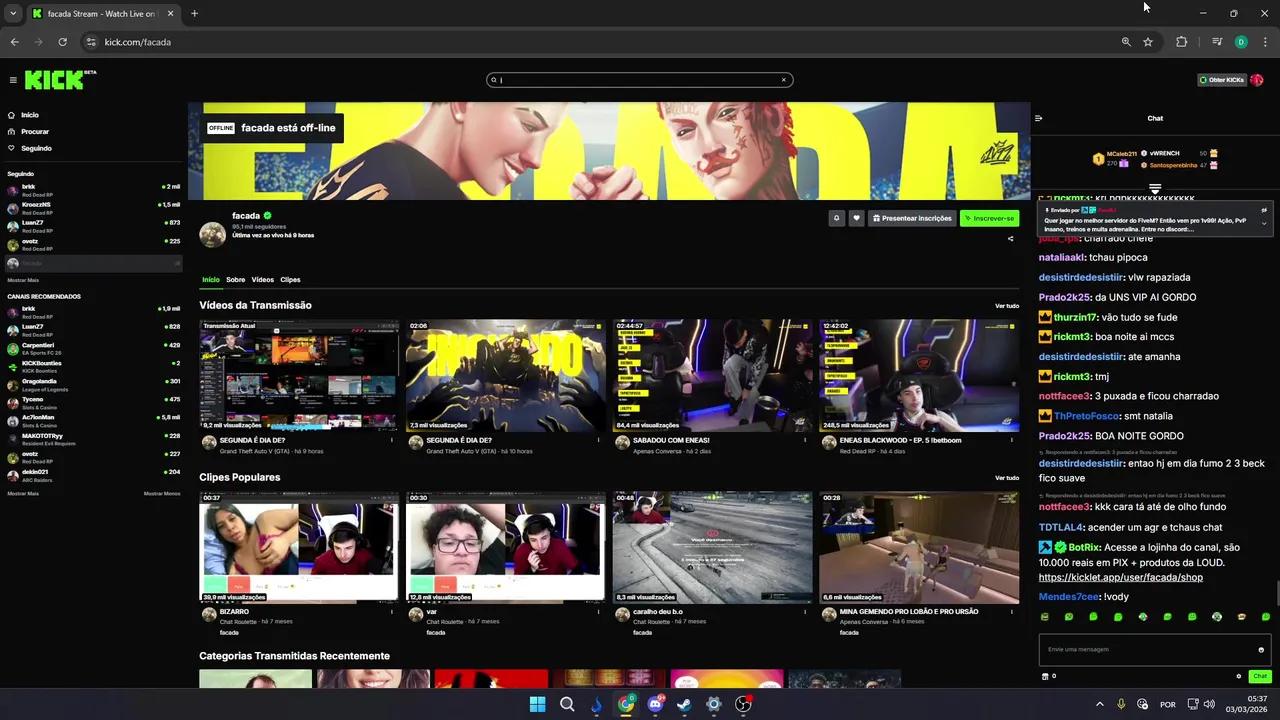
Task: Click Presentear inscrições button
Action: pyautogui.click(x=910, y=218)
